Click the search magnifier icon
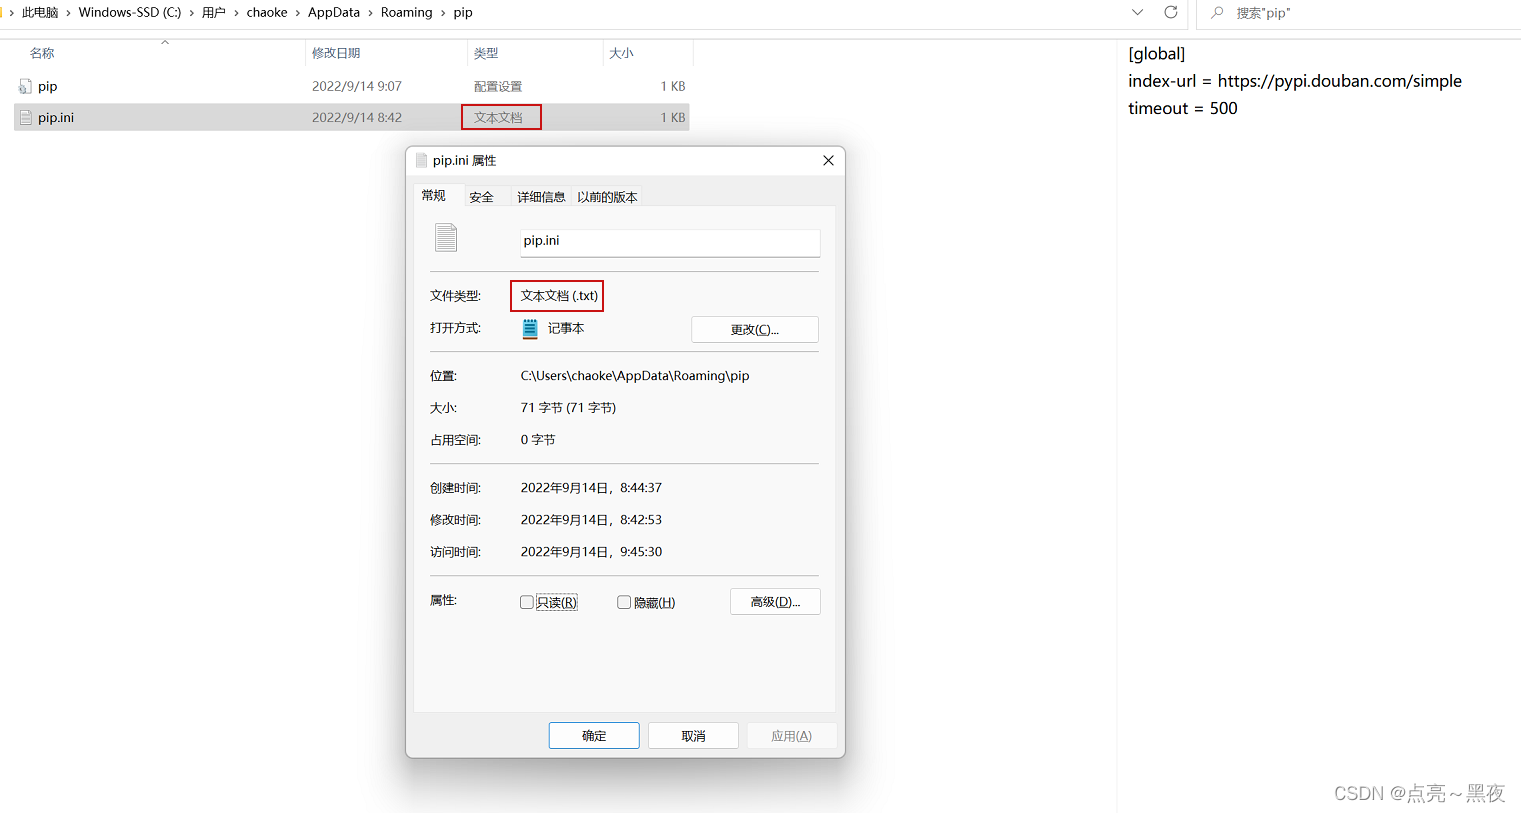The height and width of the screenshot is (813, 1521). click(x=1217, y=13)
